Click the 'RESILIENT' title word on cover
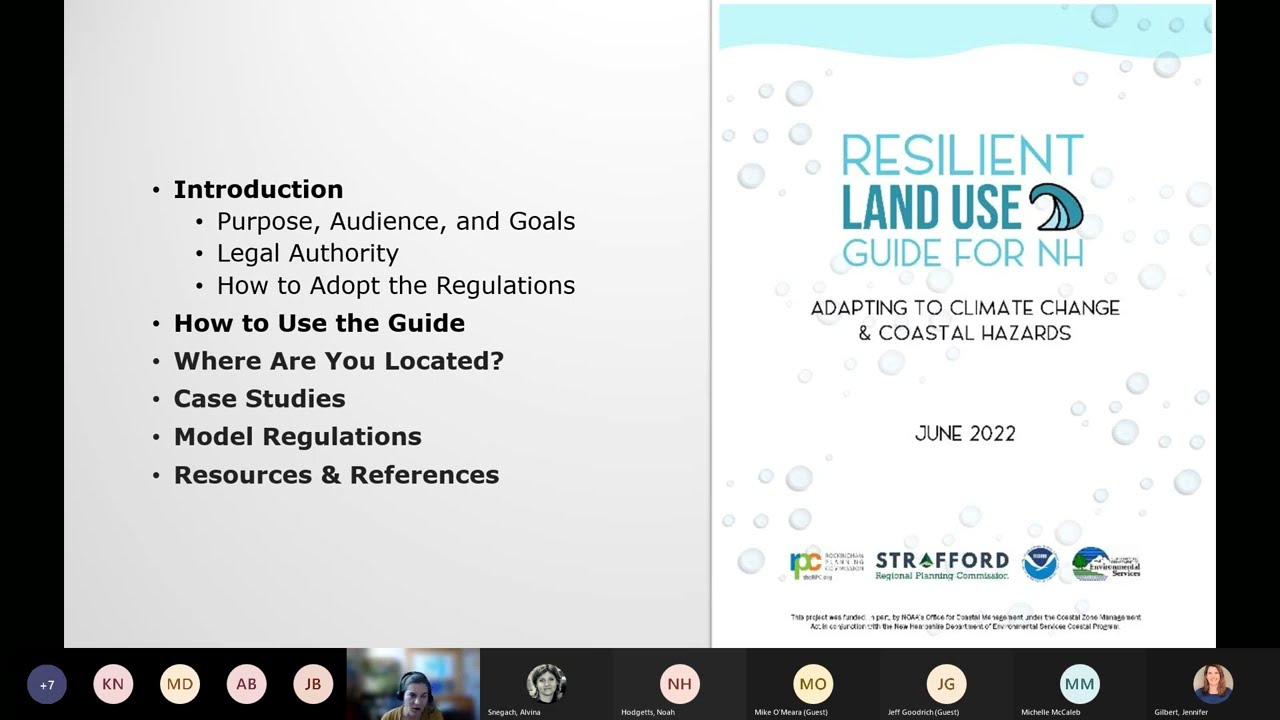The width and height of the screenshot is (1280, 720). click(x=962, y=157)
